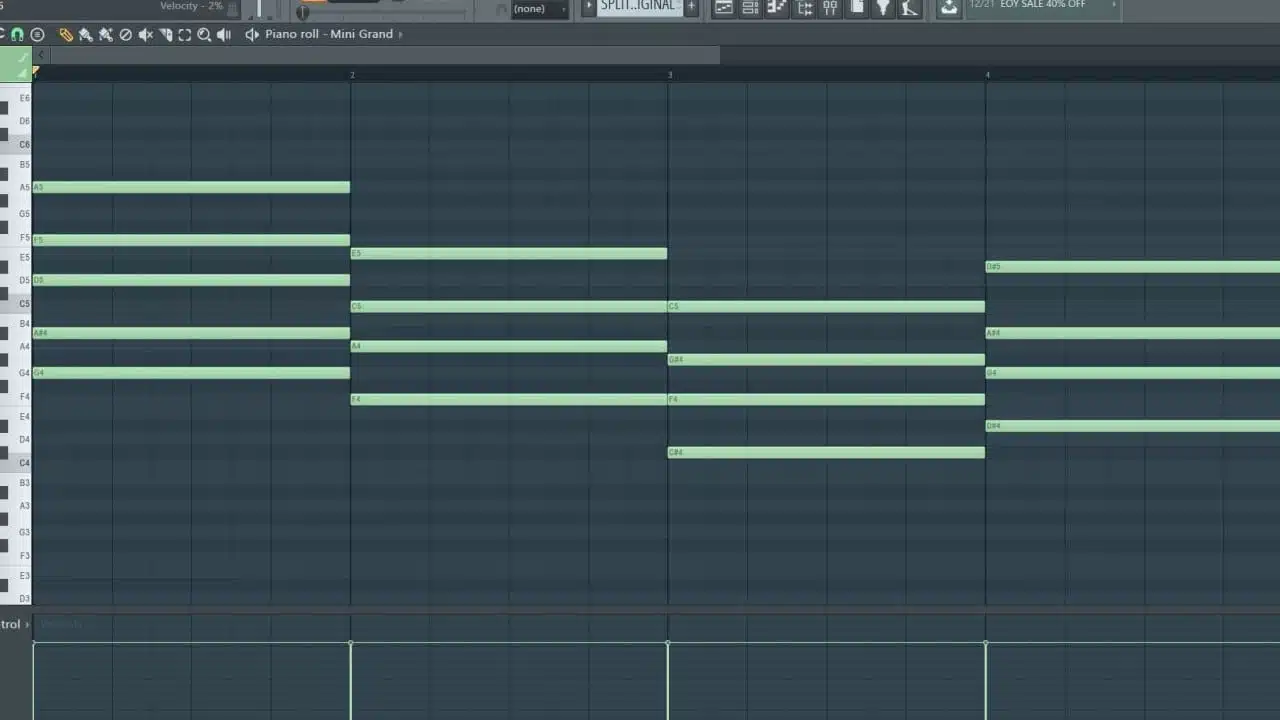Open the project file icon
The height and width of the screenshot is (720, 1280).
(857, 8)
